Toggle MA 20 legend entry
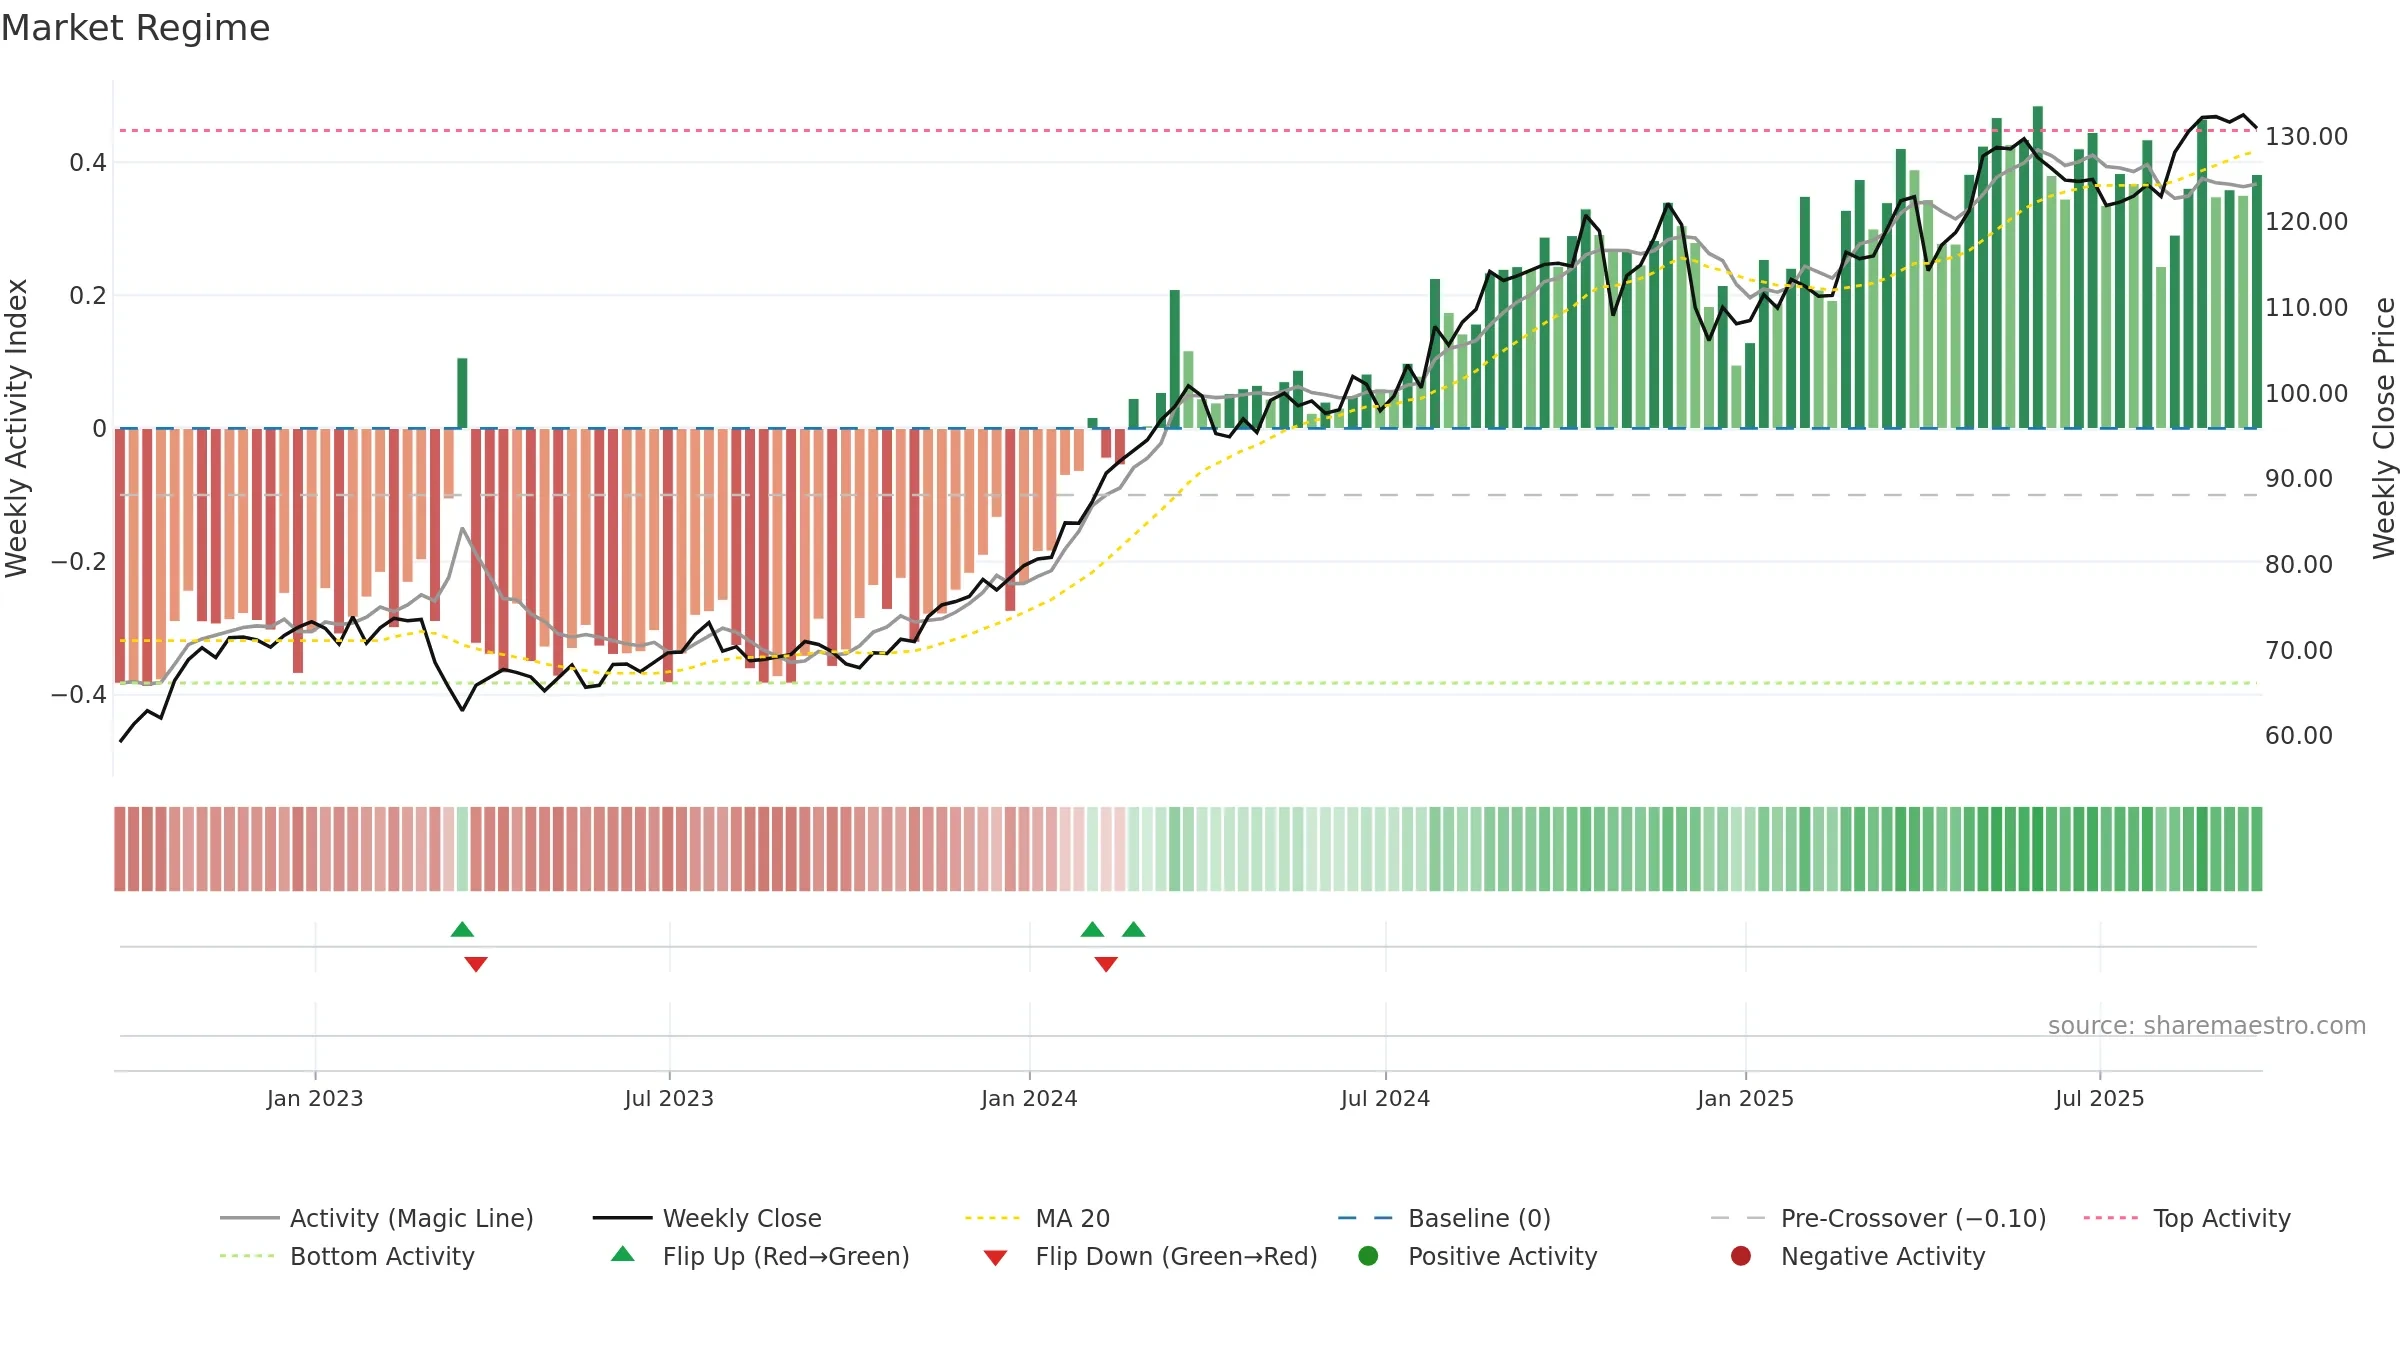2400x1350 pixels. tap(1038, 1218)
